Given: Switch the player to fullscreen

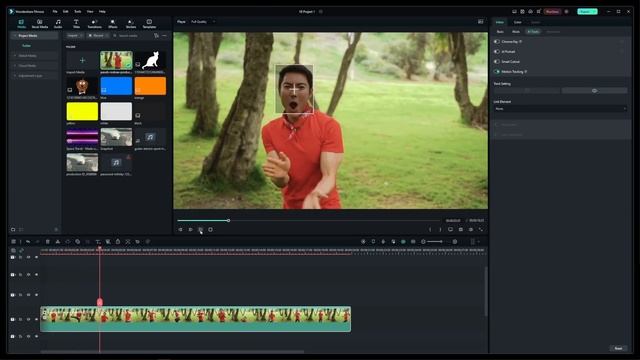Looking at the screenshot, I should pos(481,229).
